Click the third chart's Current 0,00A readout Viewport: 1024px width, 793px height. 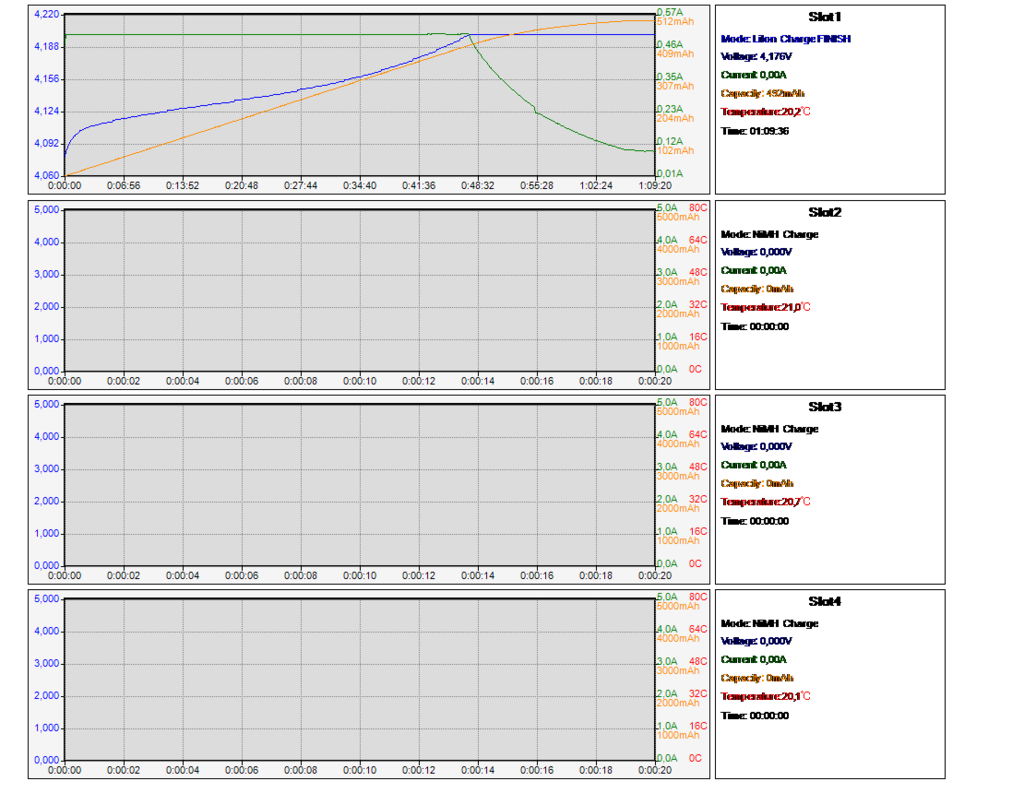click(x=754, y=465)
